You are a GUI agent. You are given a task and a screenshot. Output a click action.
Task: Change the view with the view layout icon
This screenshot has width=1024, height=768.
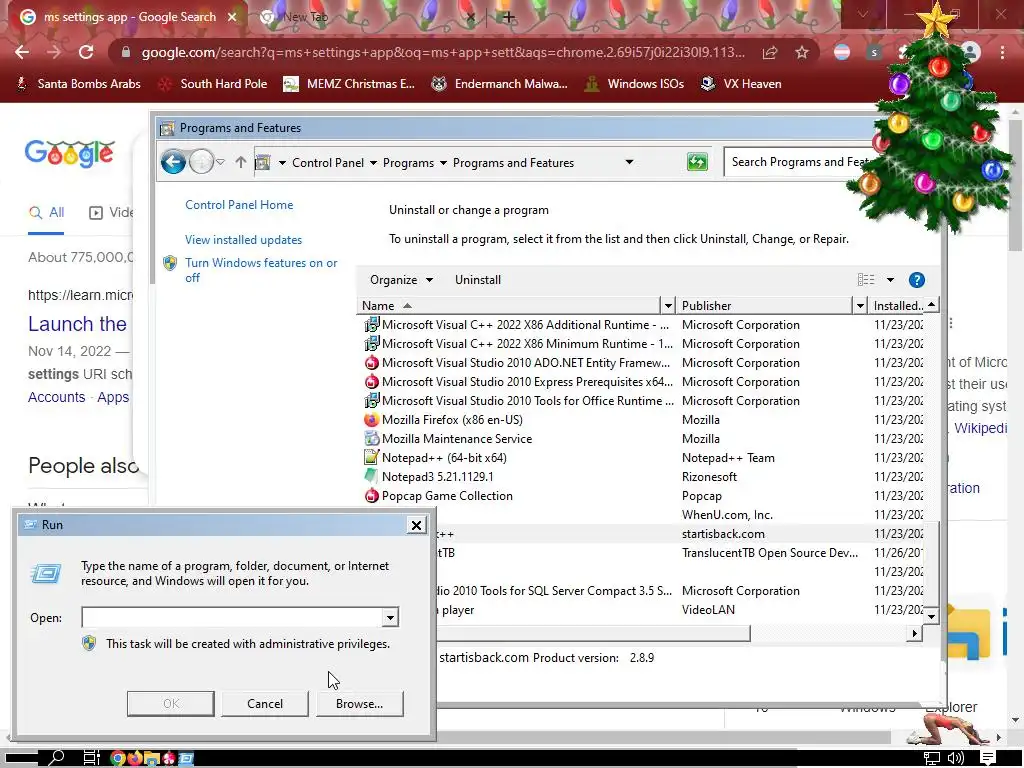coord(865,280)
